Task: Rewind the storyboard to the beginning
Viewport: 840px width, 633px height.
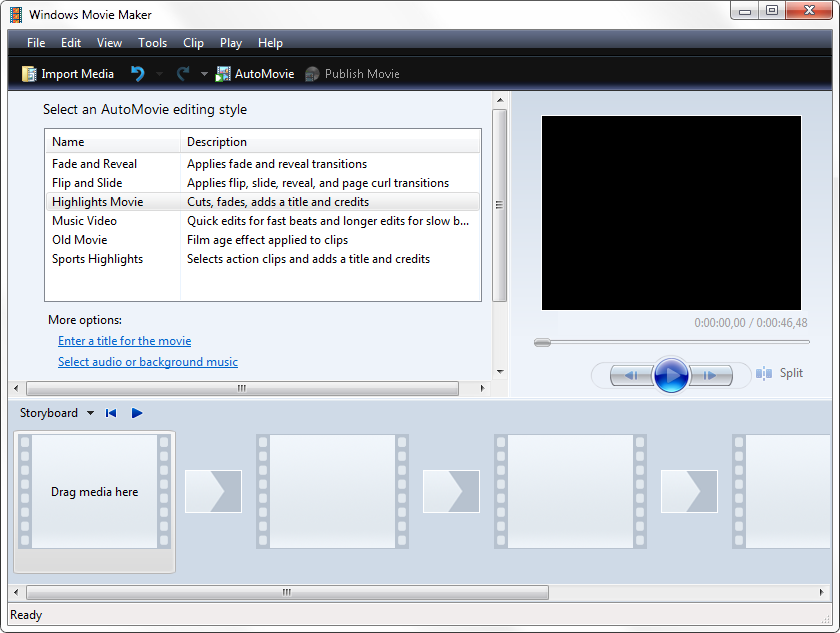Action: tap(111, 413)
